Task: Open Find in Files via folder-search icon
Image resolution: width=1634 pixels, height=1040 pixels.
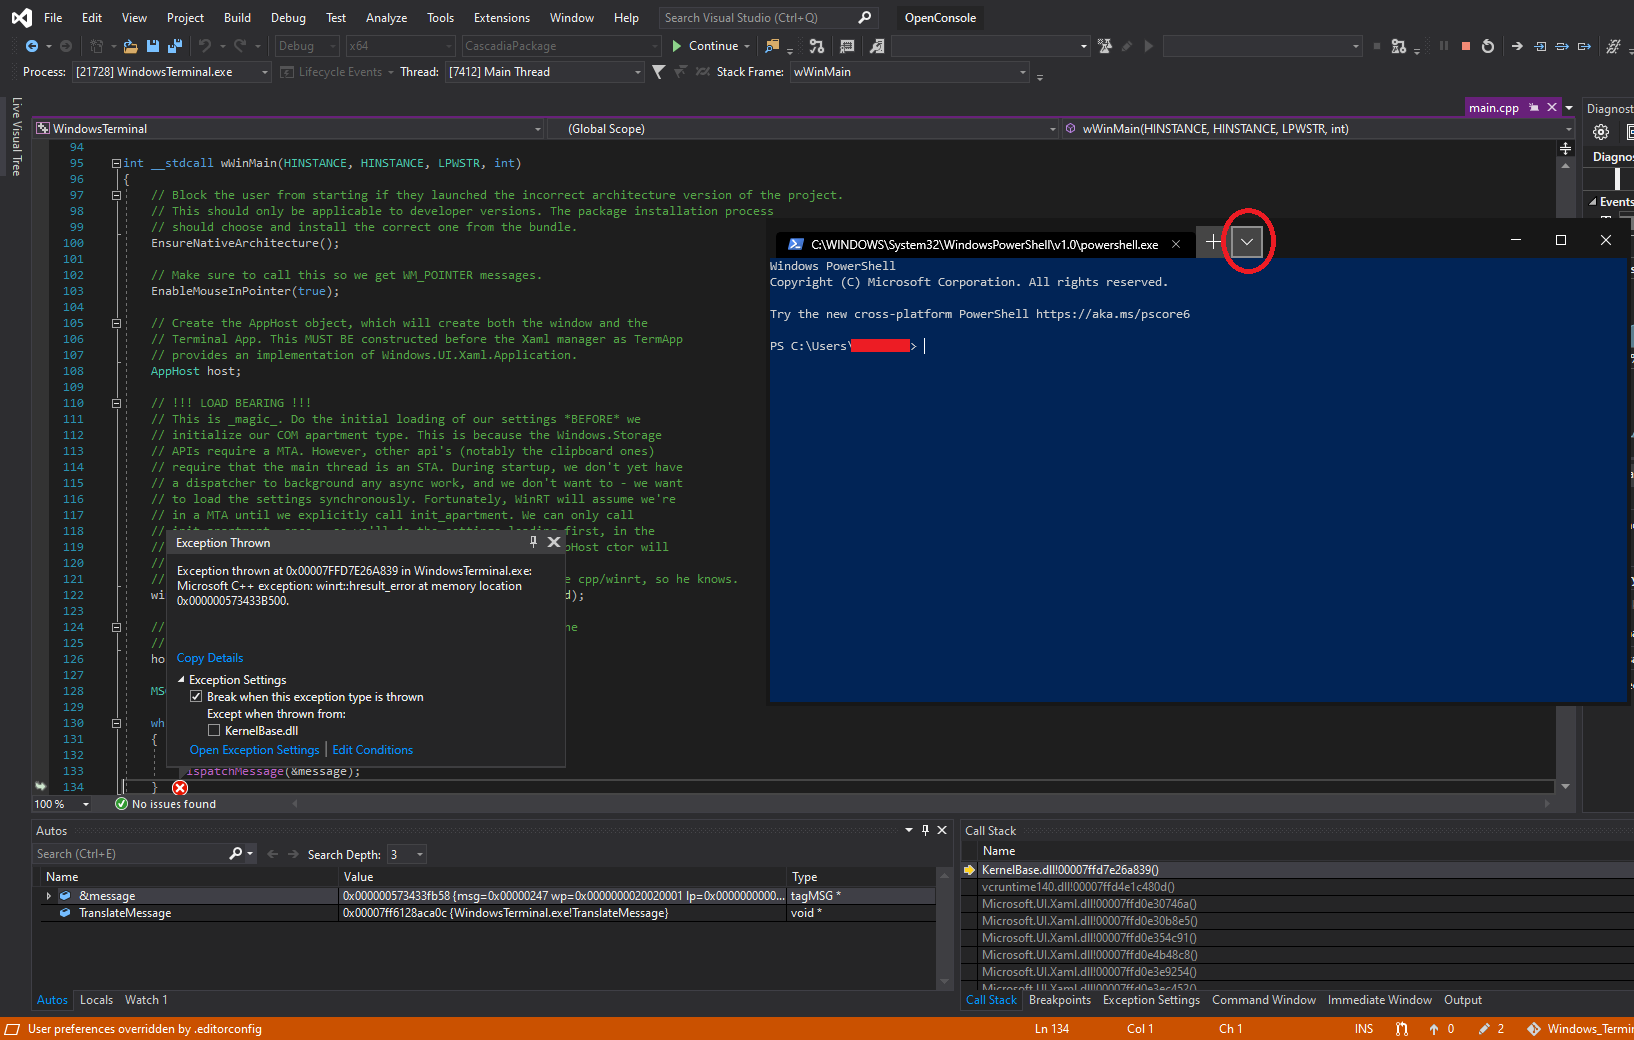Action: pos(772,45)
